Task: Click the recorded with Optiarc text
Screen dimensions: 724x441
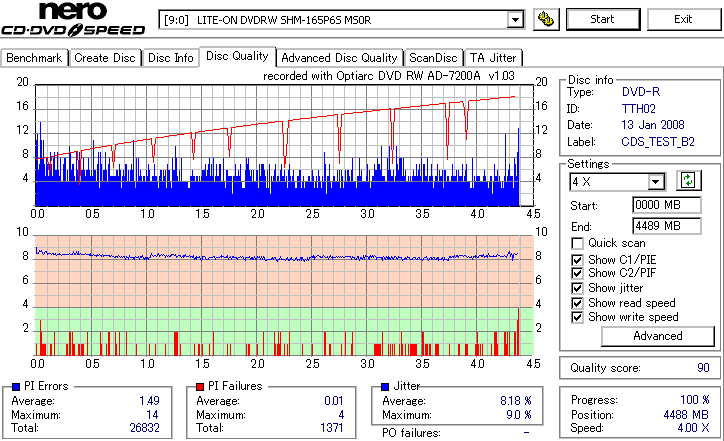Action: [389, 76]
